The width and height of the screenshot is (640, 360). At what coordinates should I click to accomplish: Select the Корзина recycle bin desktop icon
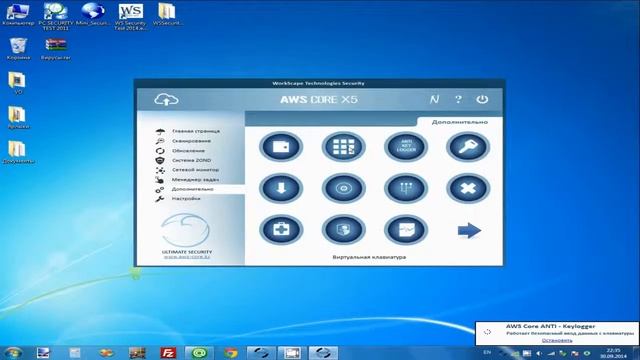pos(18,49)
